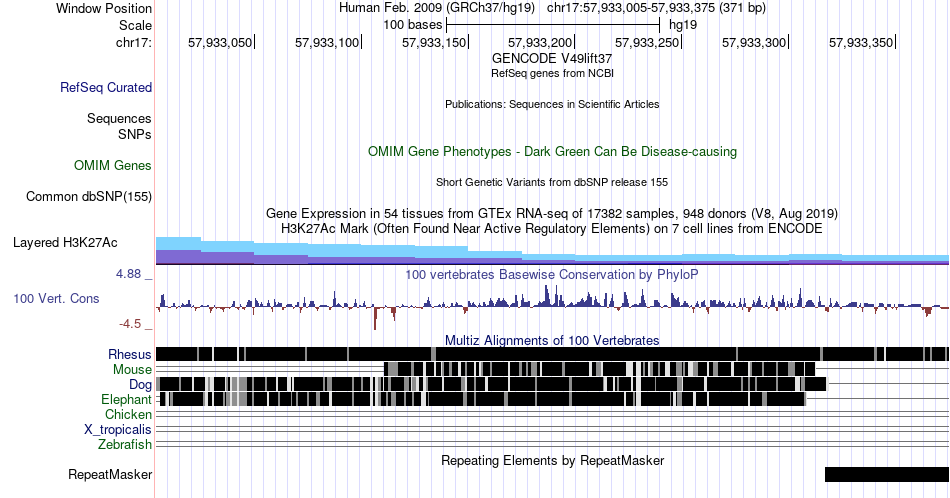
Task: Click the Dog alignment row label
Action: click(x=140, y=385)
